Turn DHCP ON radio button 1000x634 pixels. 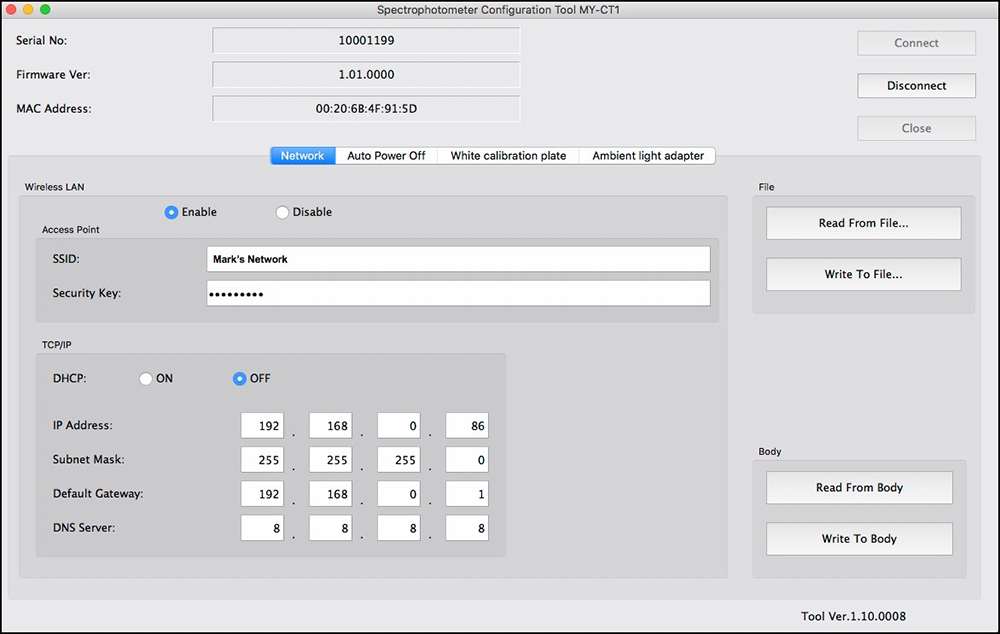point(146,379)
